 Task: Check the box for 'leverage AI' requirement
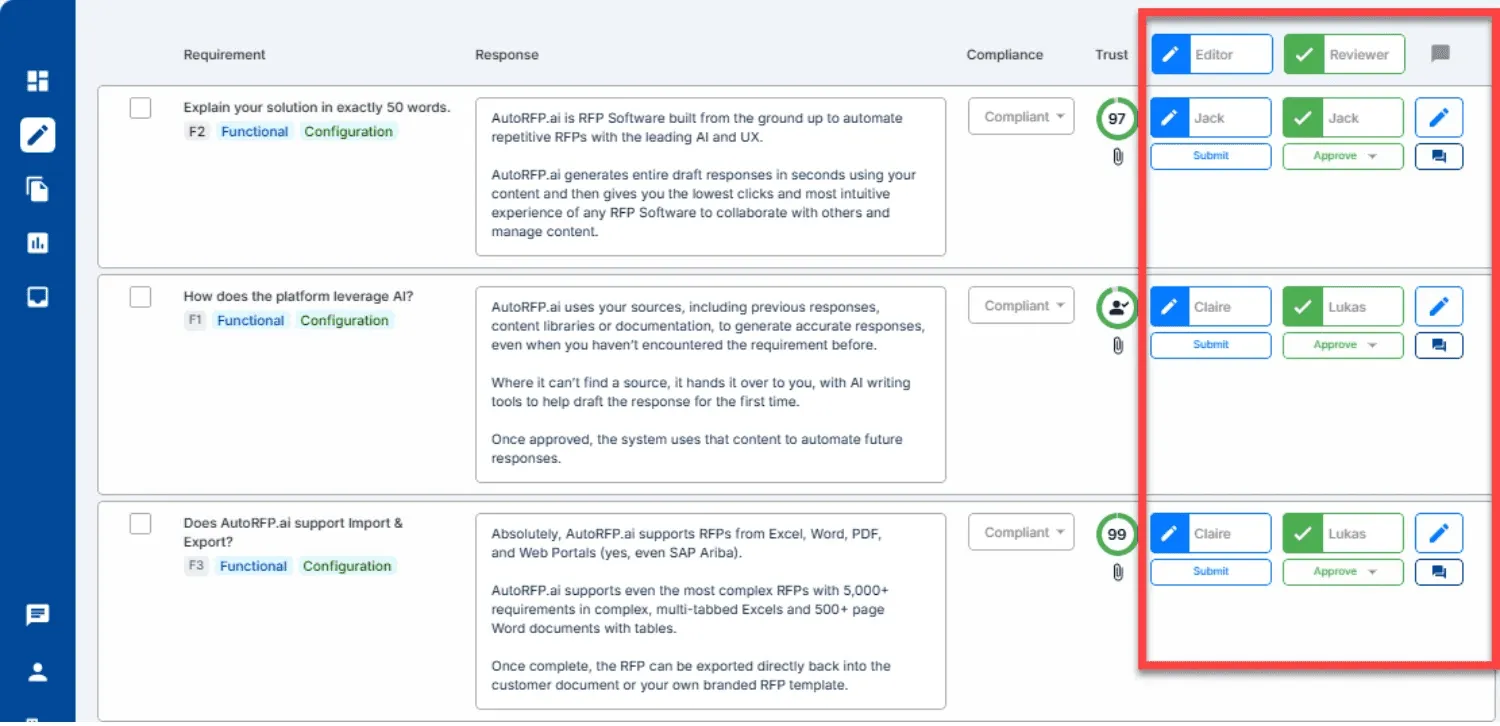(x=140, y=297)
